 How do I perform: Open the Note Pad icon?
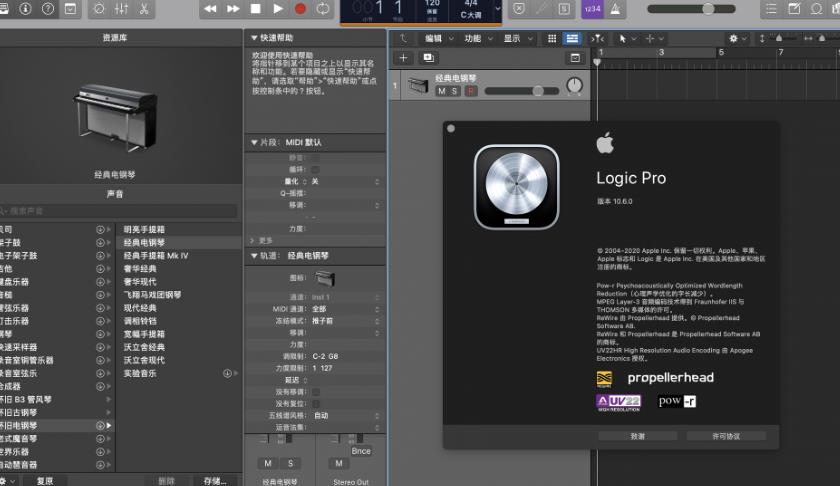(794, 9)
